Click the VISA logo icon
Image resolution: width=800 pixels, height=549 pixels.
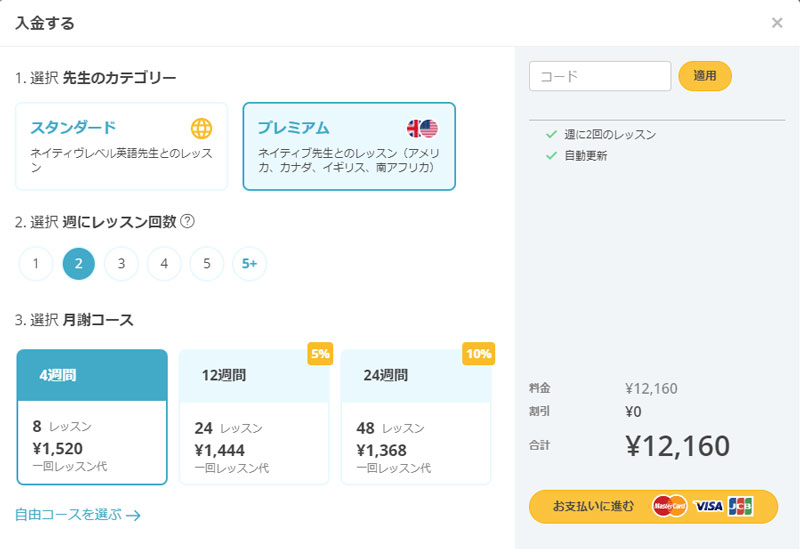click(708, 506)
